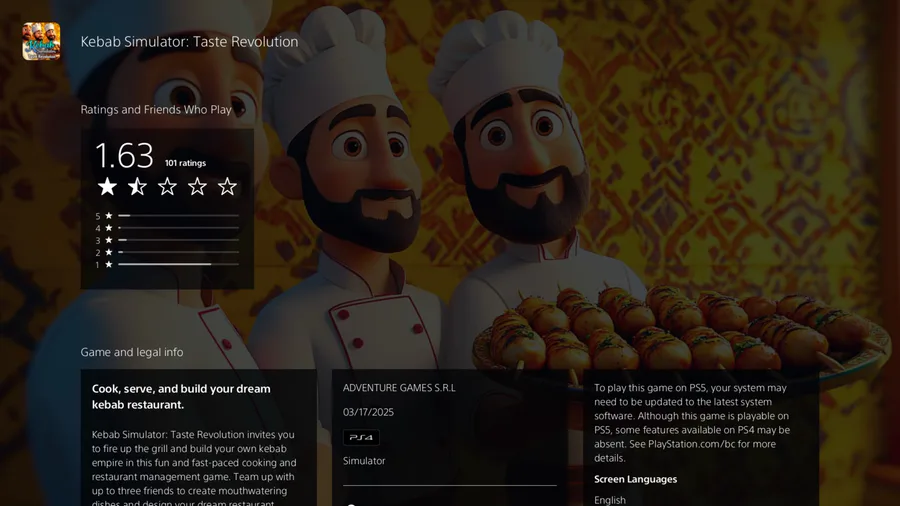This screenshot has width=900, height=506.
Task: Open the game description card headline
Action: (181, 396)
